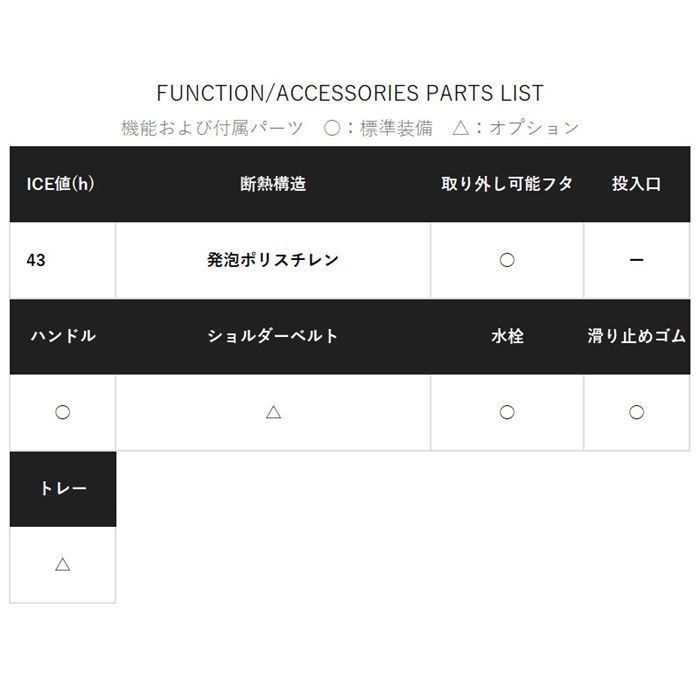Click the 投入口 header cell
Screen dimensions: 700x700
pyautogui.click(x=637, y=184)
